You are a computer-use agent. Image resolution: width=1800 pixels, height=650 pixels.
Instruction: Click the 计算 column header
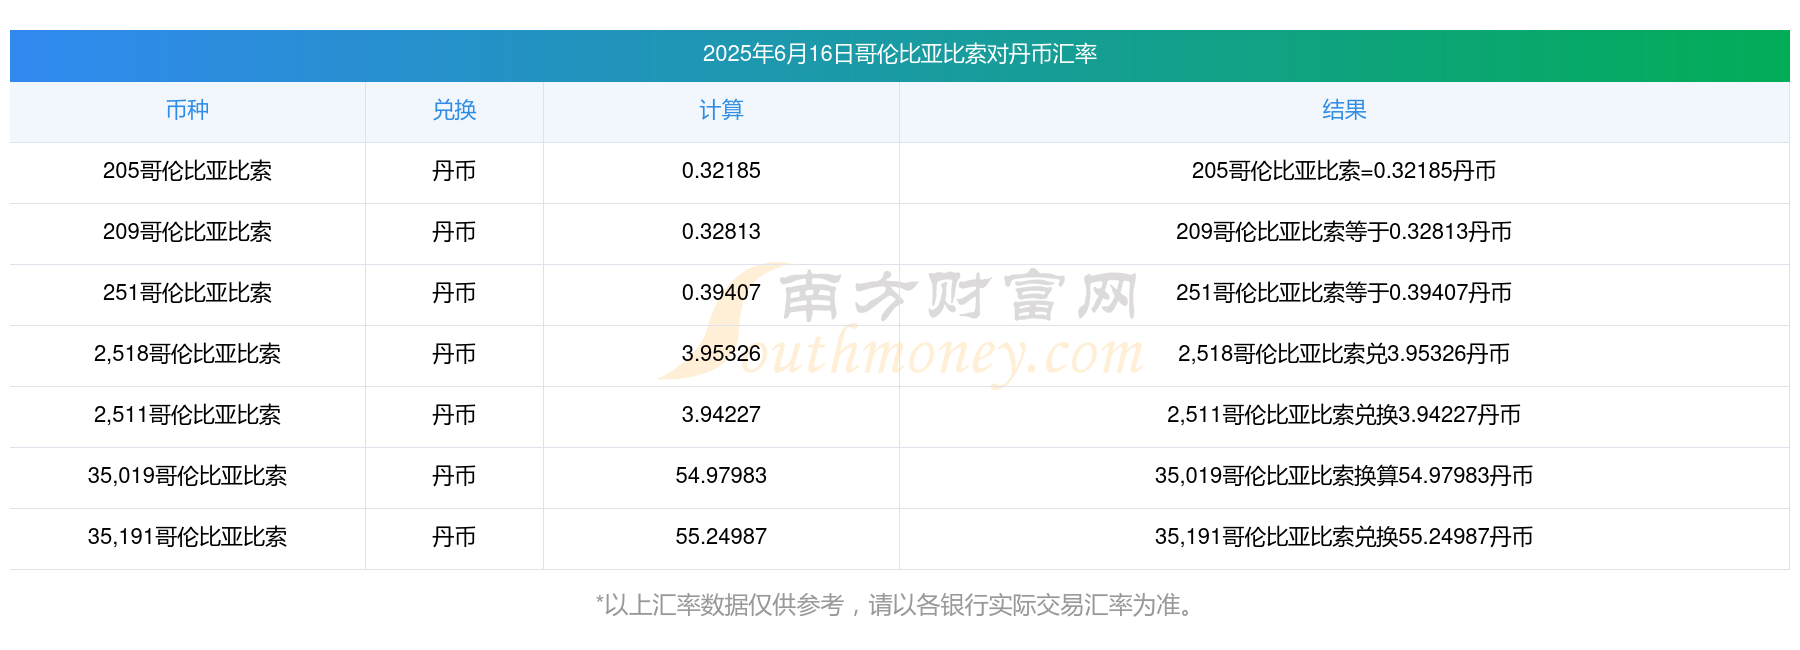pos(721,110)
